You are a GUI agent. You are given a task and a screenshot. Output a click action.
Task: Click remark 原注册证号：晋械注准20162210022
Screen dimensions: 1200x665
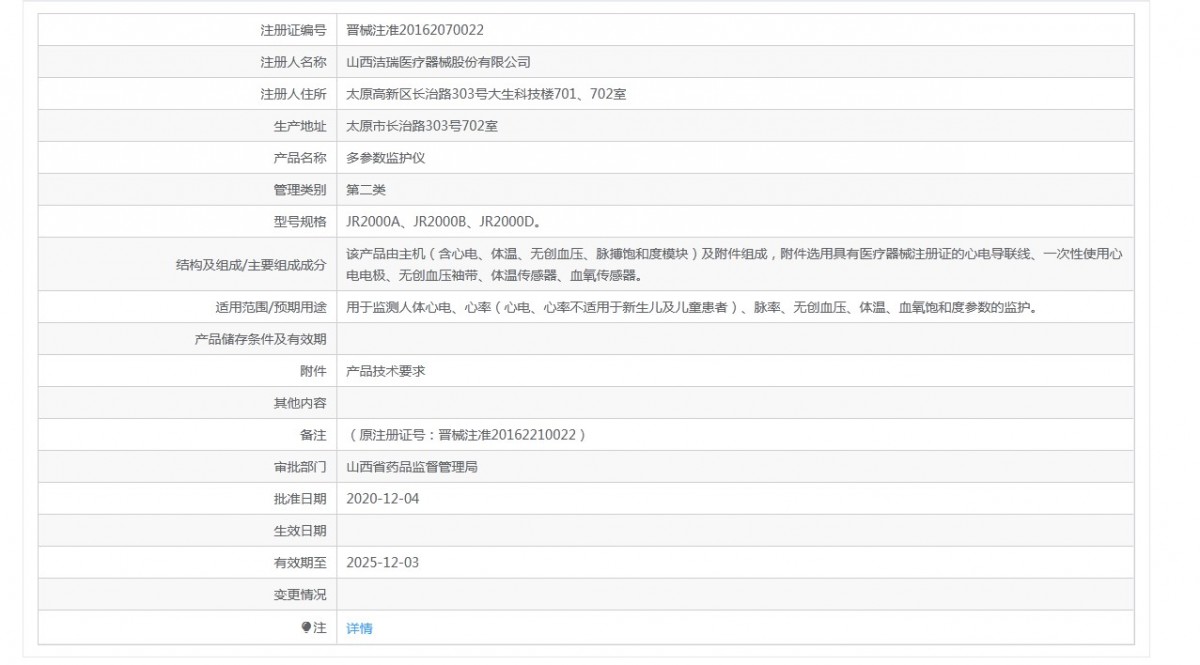coord(466,435)
